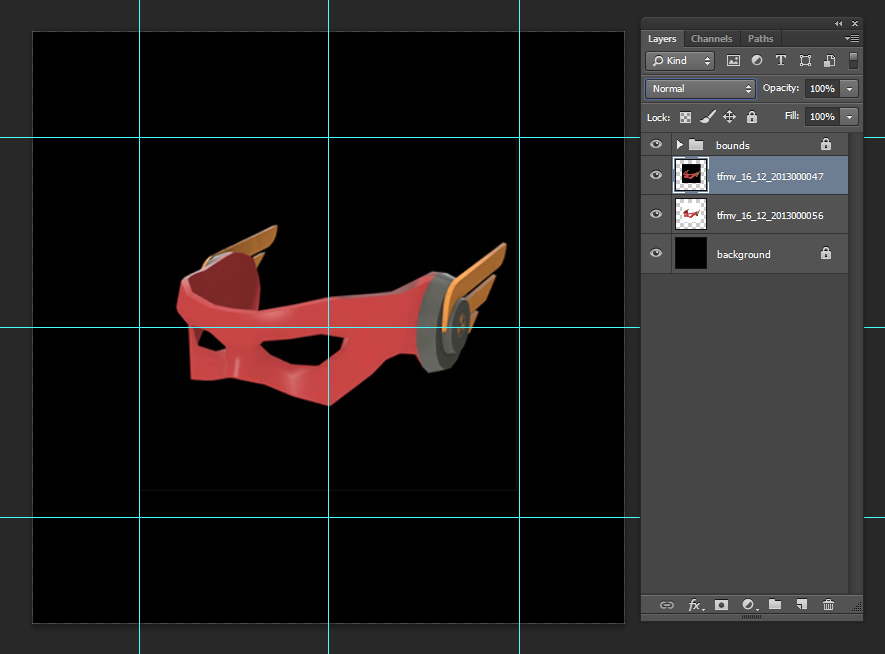Switch to the Channels tab
The image size is (885, 654).
coord(711,38)
